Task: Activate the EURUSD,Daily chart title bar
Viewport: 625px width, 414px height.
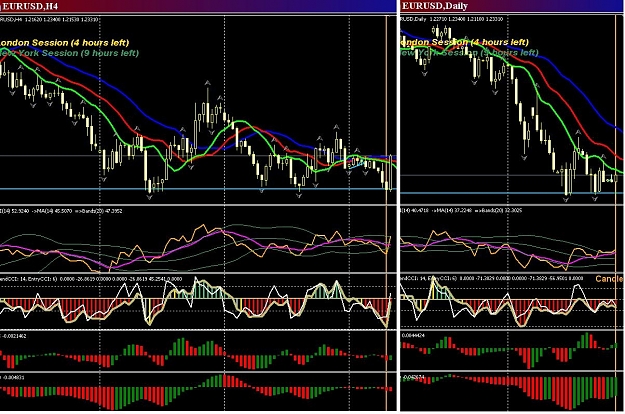Action: 512,6
